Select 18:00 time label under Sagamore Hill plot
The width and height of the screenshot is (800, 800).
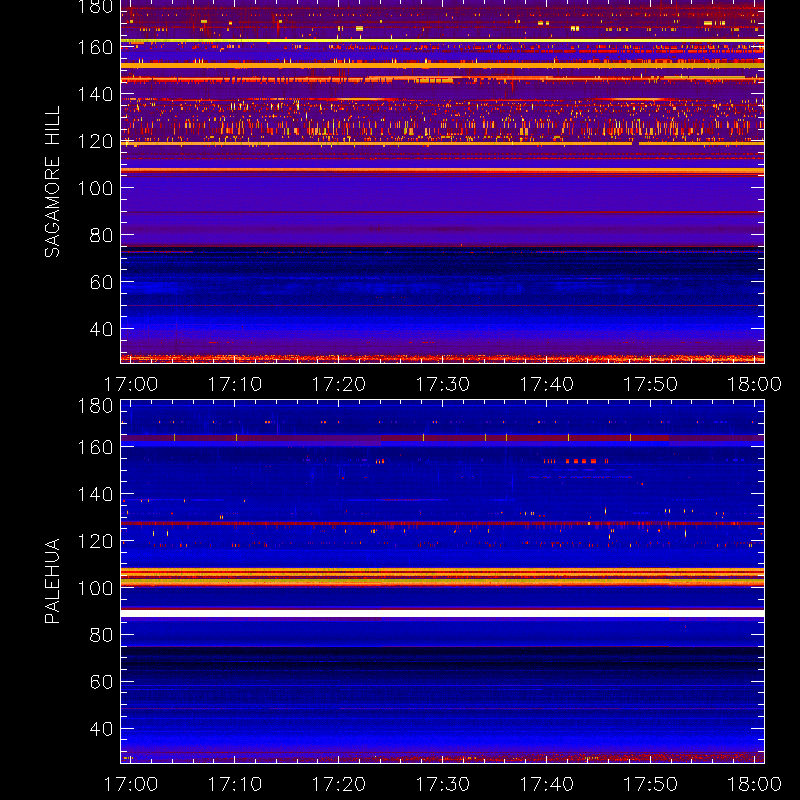(754, 384)
